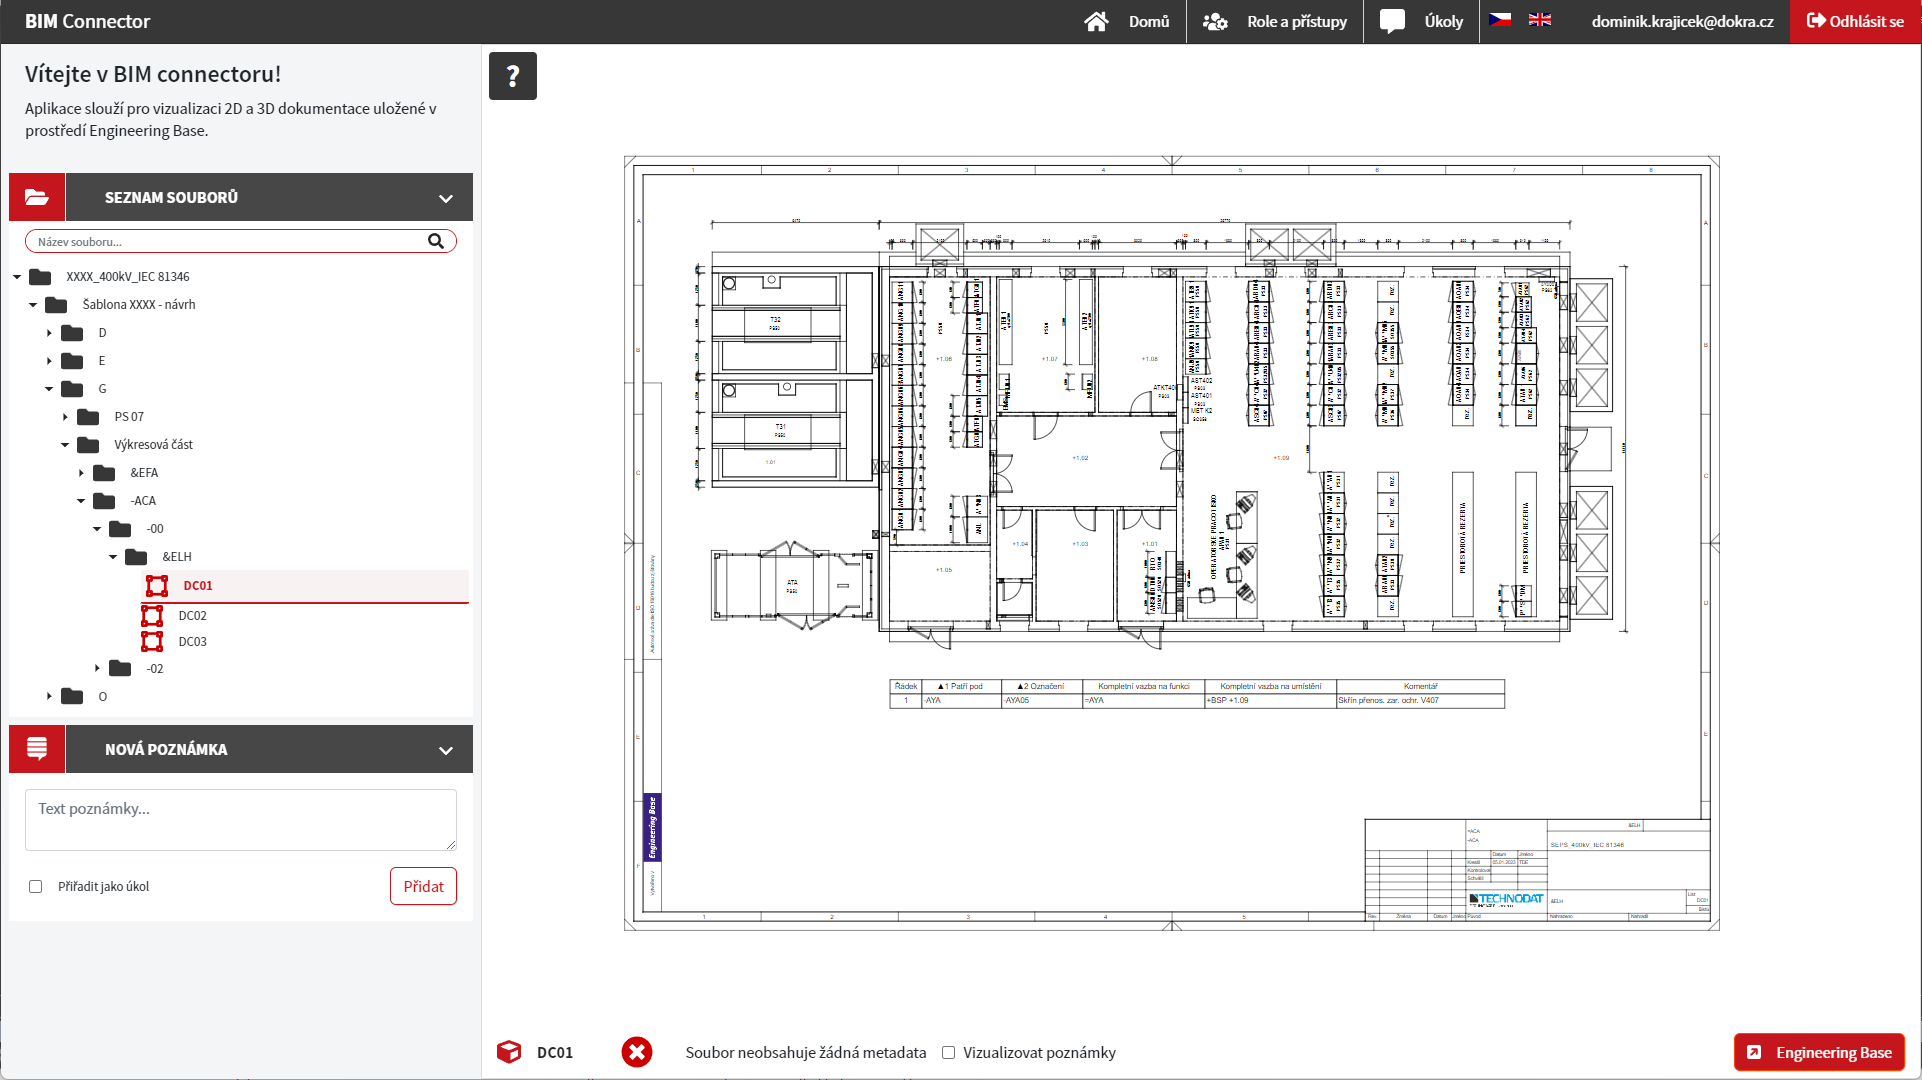Click the red cube icon beside DC01
The height and width of the screenshot is (1080, 1922).
(x=509, y=1052)
